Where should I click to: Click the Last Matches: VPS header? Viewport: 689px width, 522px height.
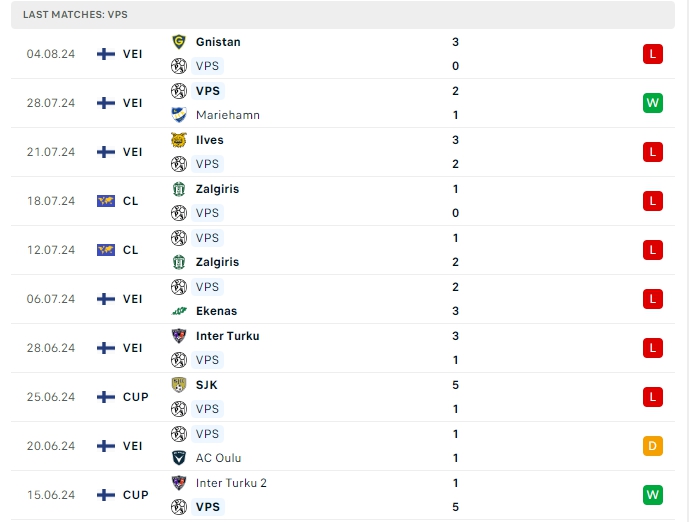tap(76, 15)
